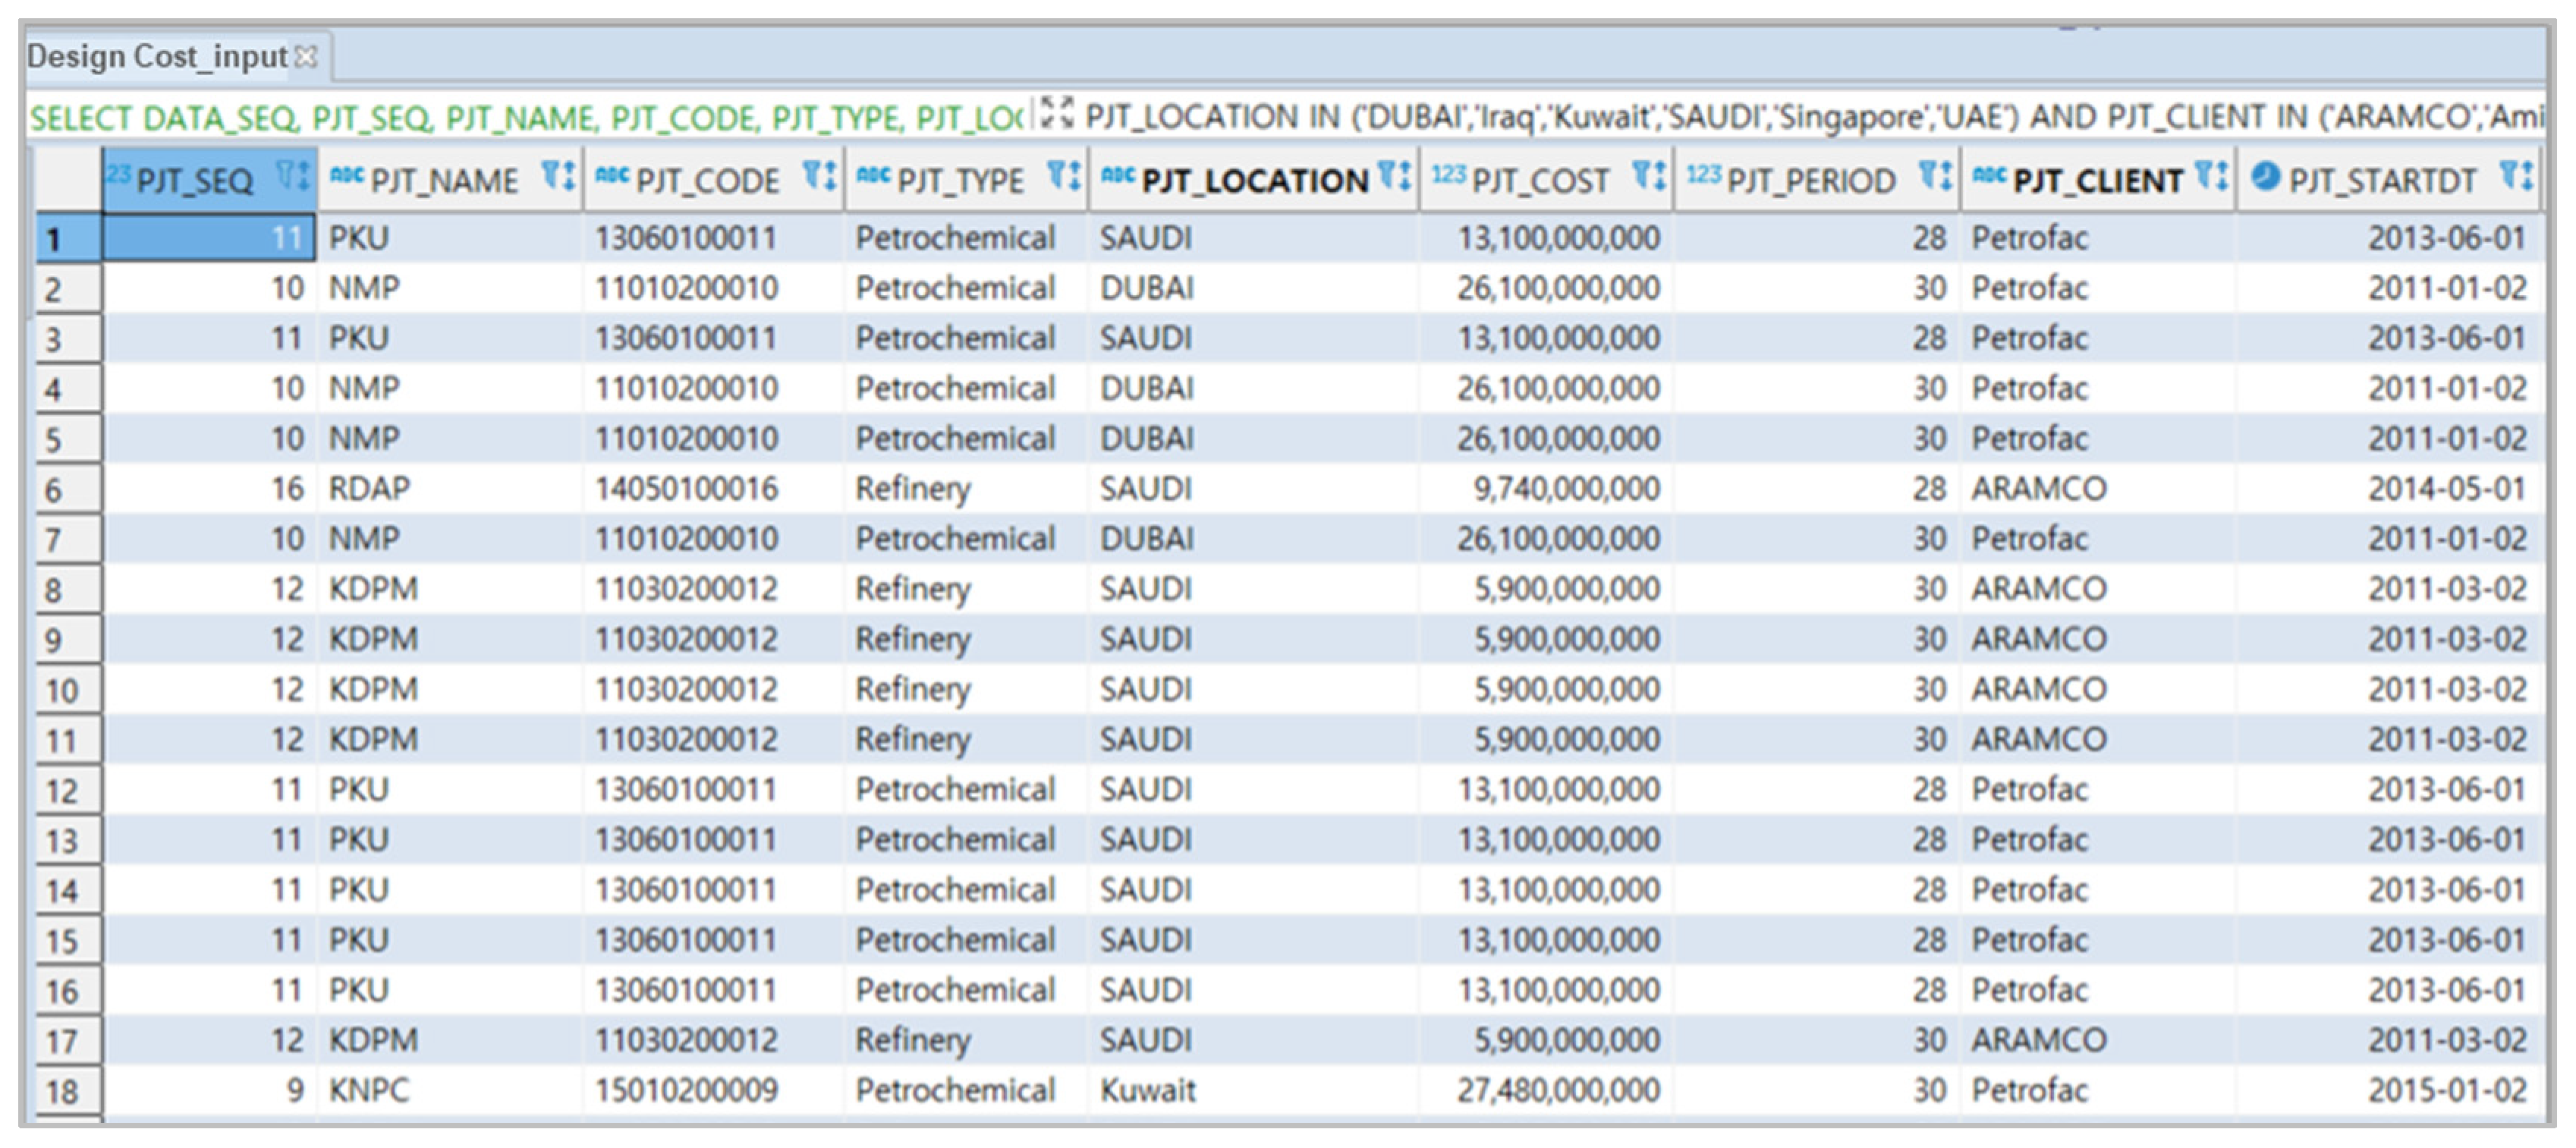Click the PJT_LOCATION column filter/sort icon
2576x1148 pixels.
(x=1394, y=177)
